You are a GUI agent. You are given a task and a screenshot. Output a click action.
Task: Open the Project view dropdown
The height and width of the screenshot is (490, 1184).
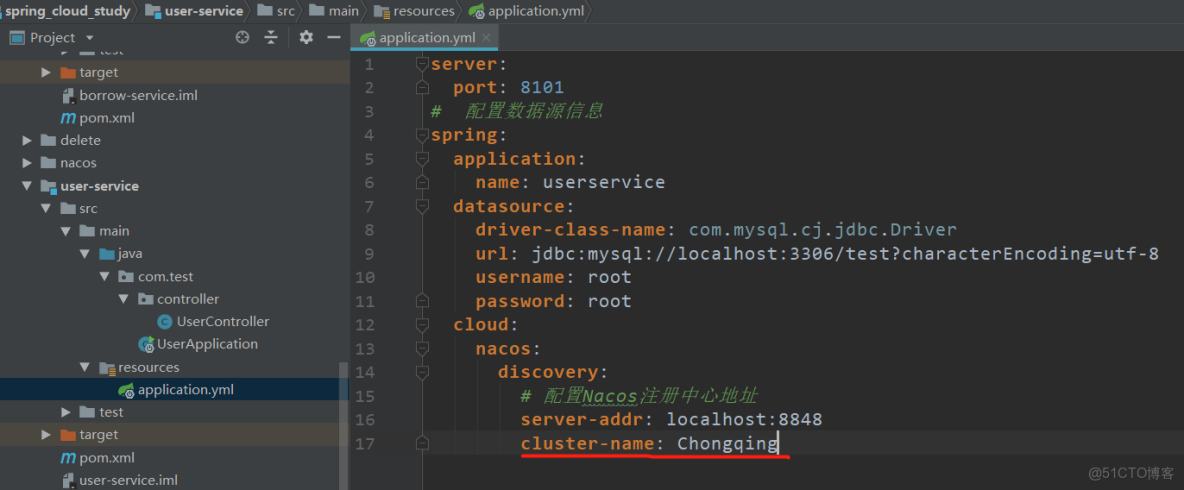coord(90,38)
